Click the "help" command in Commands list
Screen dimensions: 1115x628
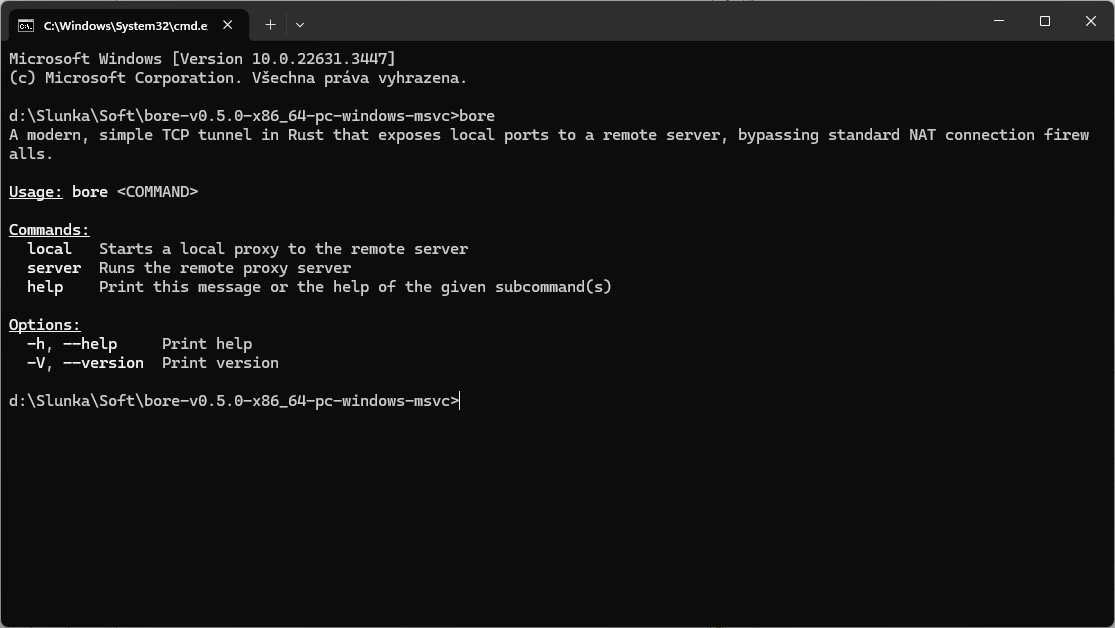point(45,287)
